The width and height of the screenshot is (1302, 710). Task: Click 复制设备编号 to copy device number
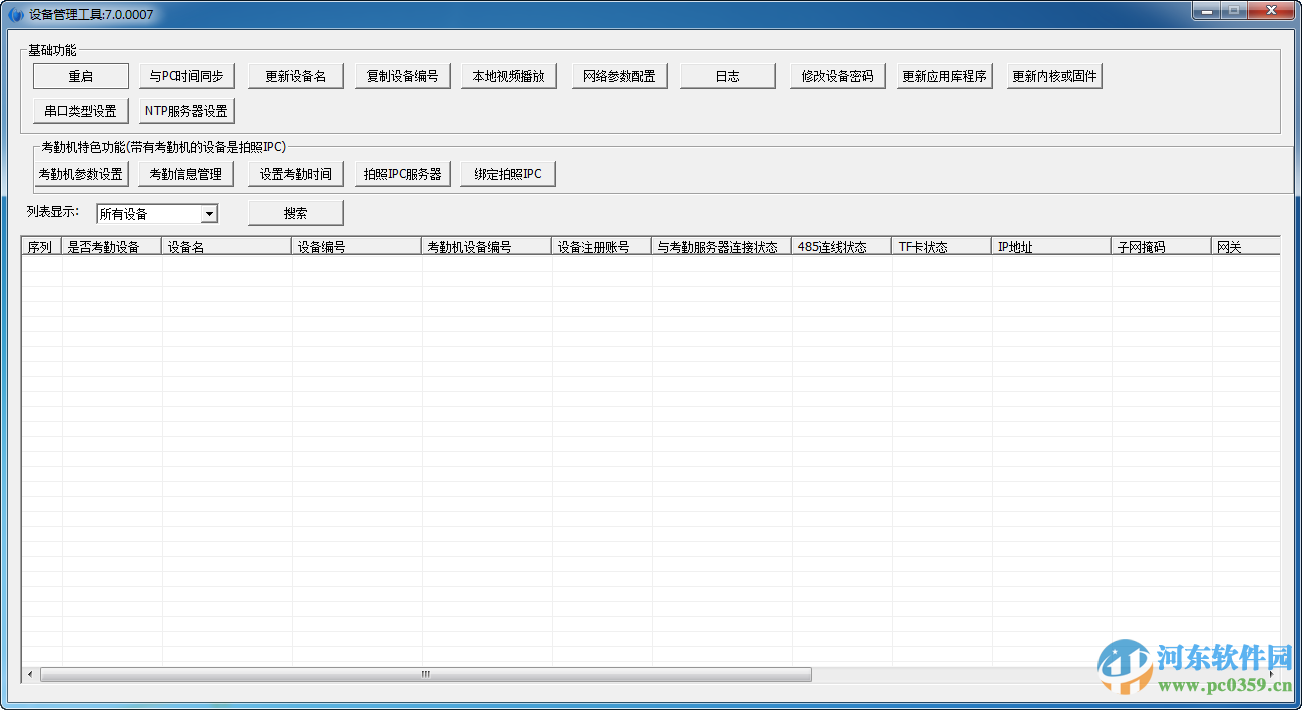(403, 75)
